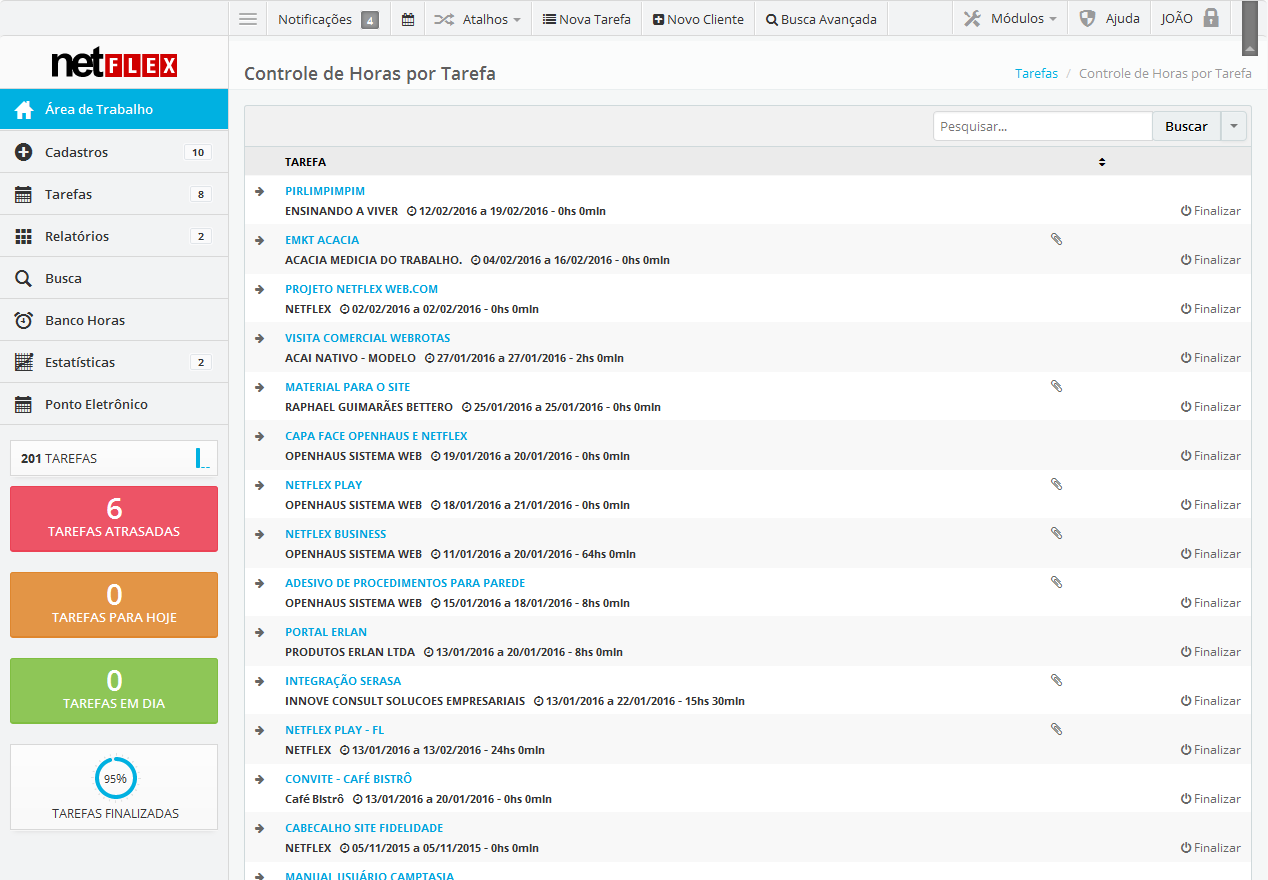This screenshot has width=1268, height=880.
Task: Click the Pesquisar search input field
Action: click(1042, 126)
